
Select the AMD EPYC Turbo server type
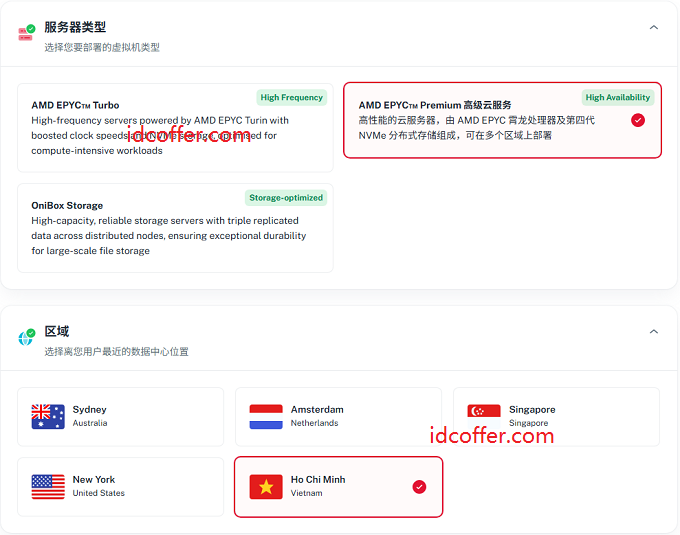click(75, 105)
